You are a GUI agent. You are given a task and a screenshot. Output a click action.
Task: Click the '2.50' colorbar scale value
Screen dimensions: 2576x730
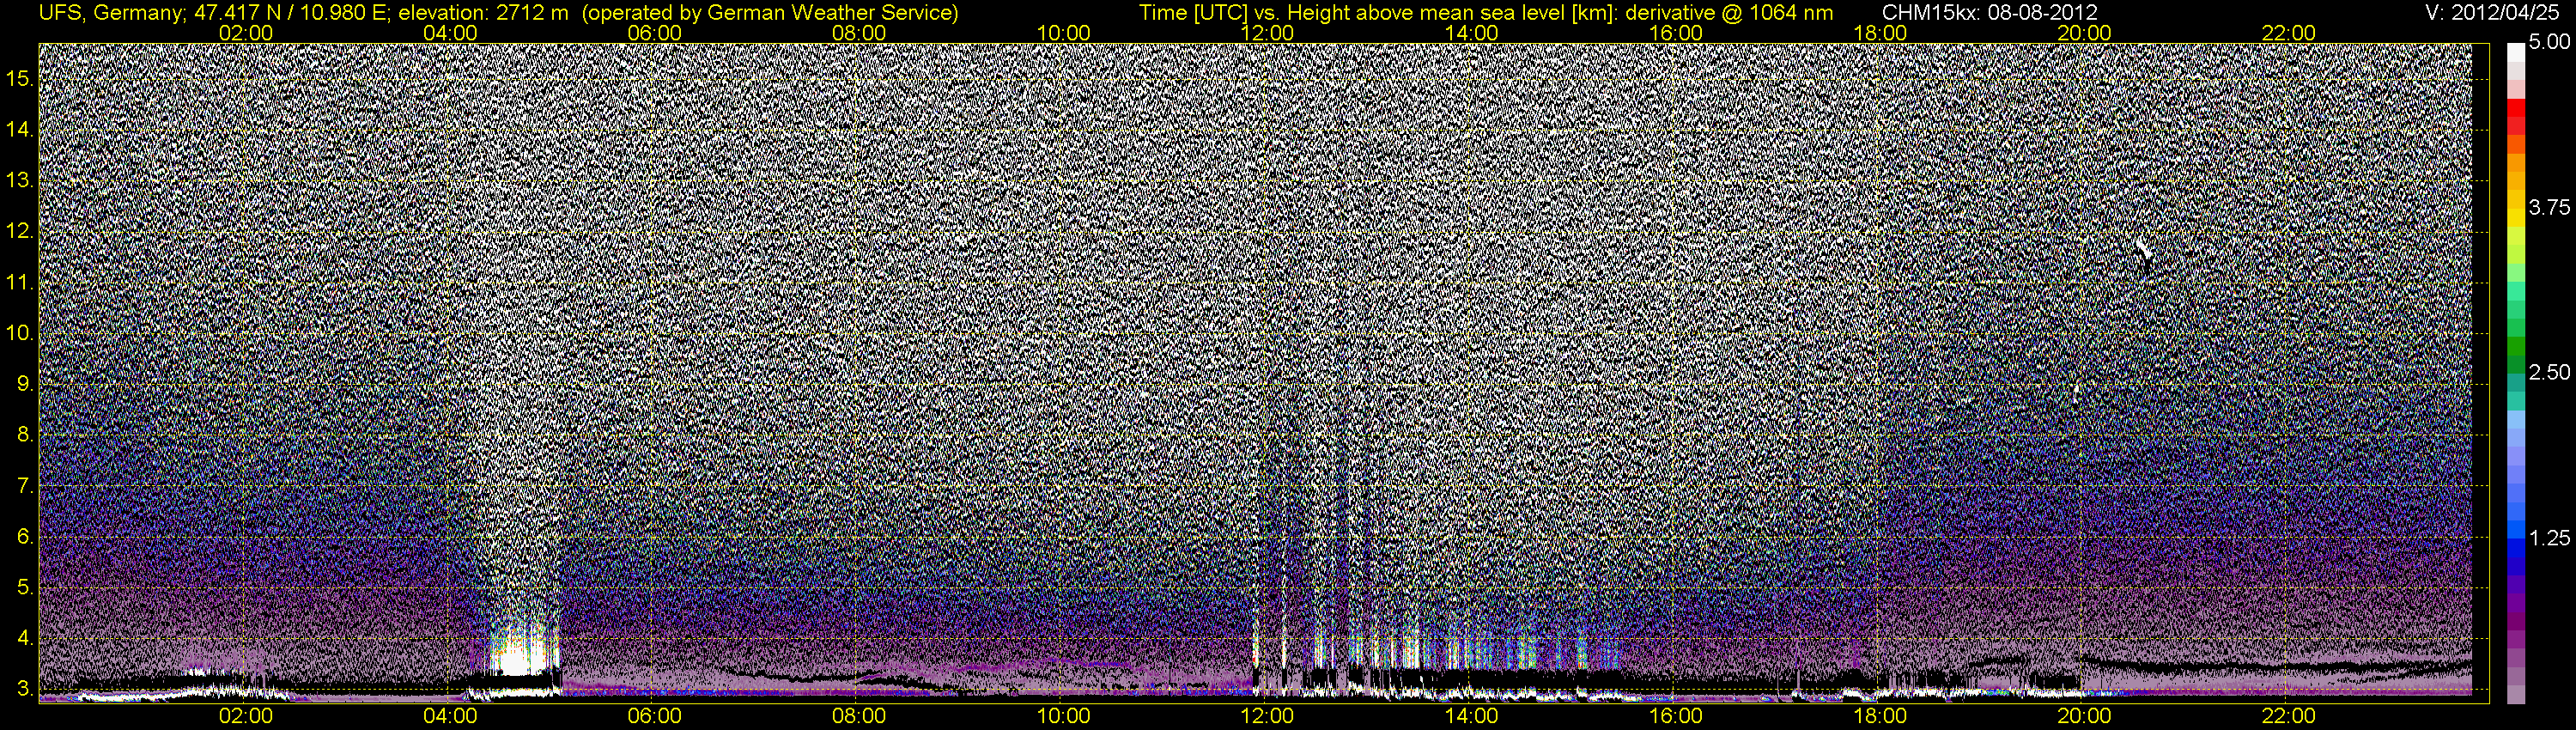2549,372
